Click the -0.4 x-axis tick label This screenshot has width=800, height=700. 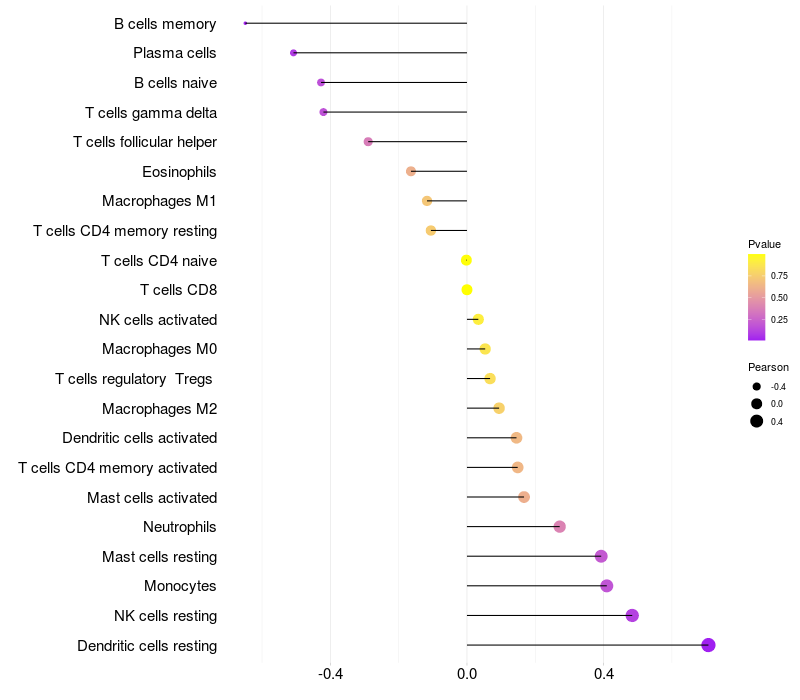point(330,674)
